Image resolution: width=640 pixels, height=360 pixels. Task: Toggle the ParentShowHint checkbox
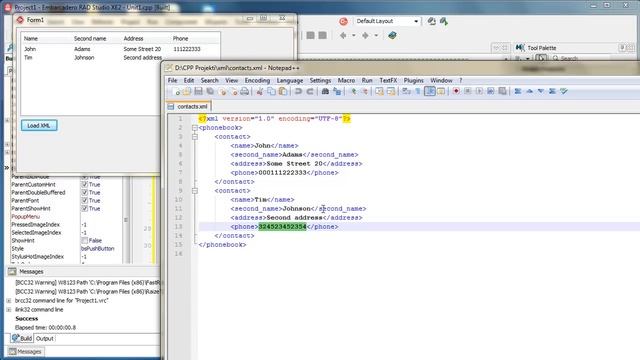click(84, 209)
